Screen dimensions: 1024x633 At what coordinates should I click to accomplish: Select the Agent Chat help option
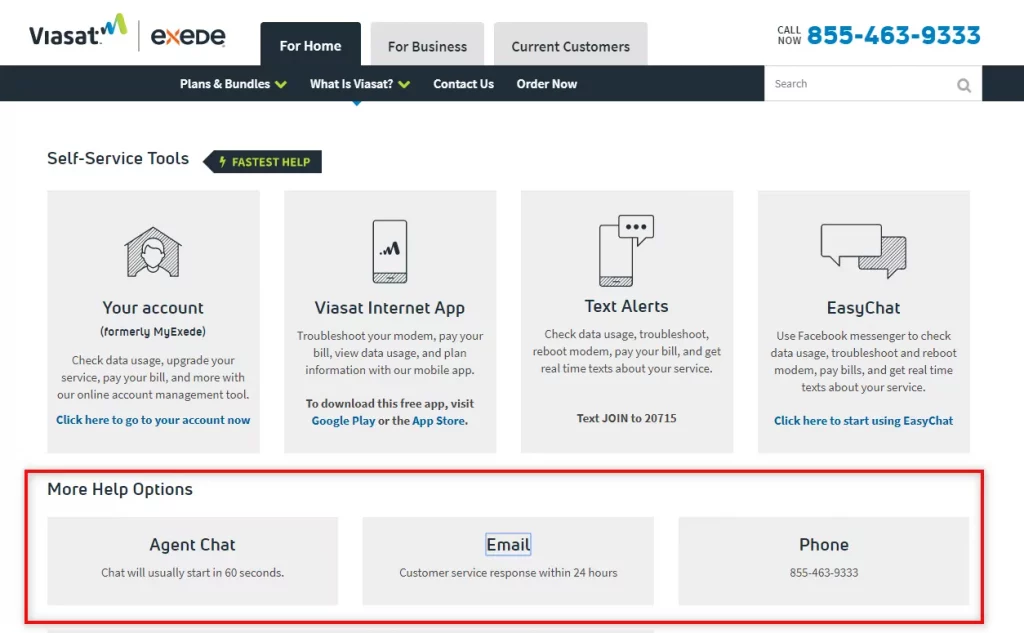pos(193,560)
